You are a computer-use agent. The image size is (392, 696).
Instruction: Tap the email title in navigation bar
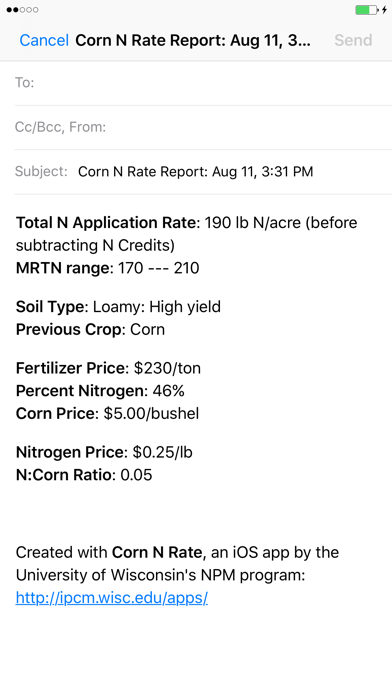click(x=193, y=40)
